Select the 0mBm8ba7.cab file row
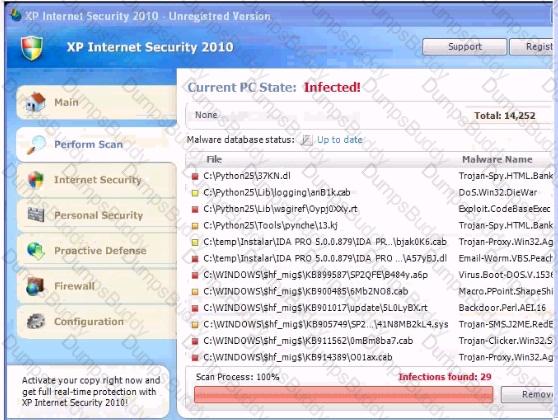The height and width of the screenshot is (420, 558). [370, 341]
